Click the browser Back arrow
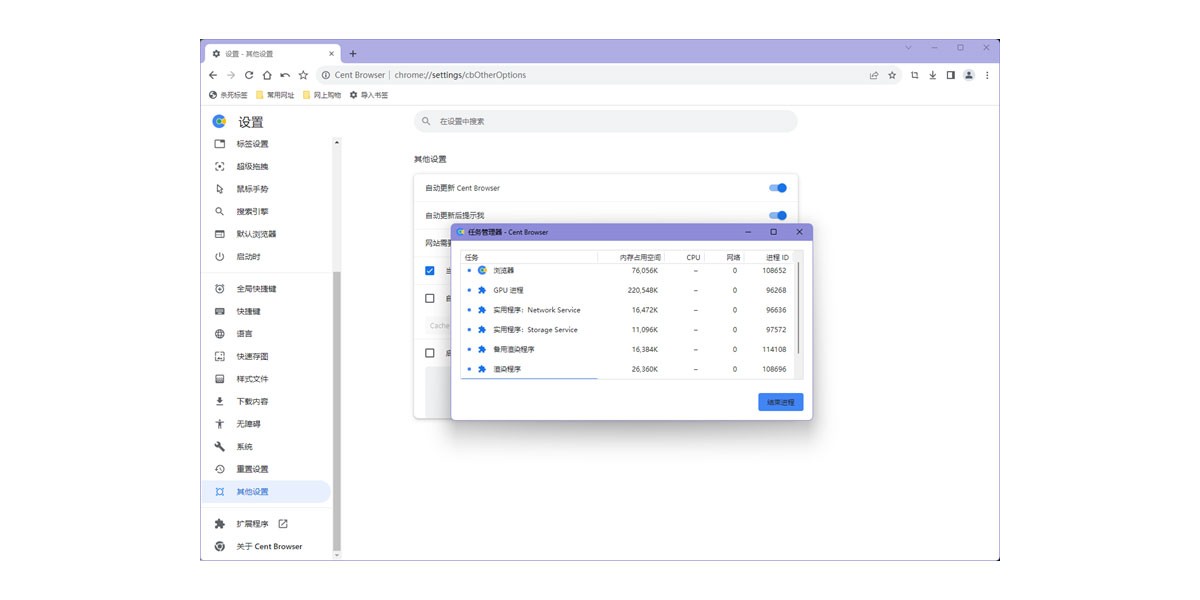 pos(213,75)
